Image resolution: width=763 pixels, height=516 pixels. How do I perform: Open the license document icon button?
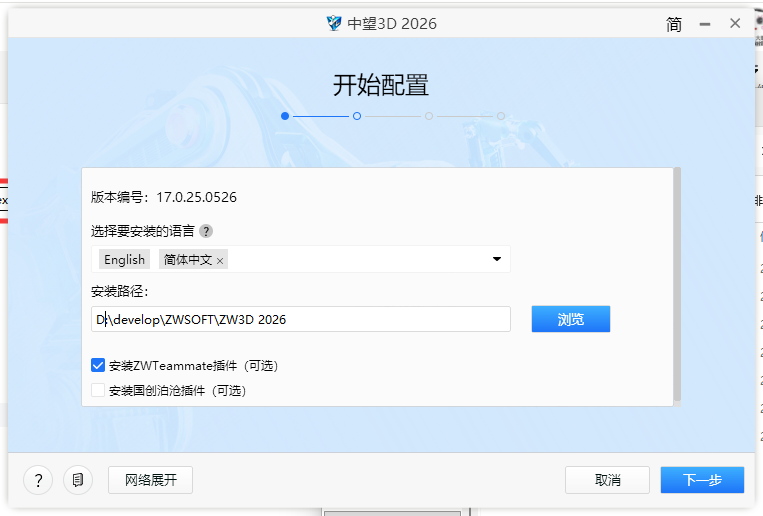tap(78, 480)
